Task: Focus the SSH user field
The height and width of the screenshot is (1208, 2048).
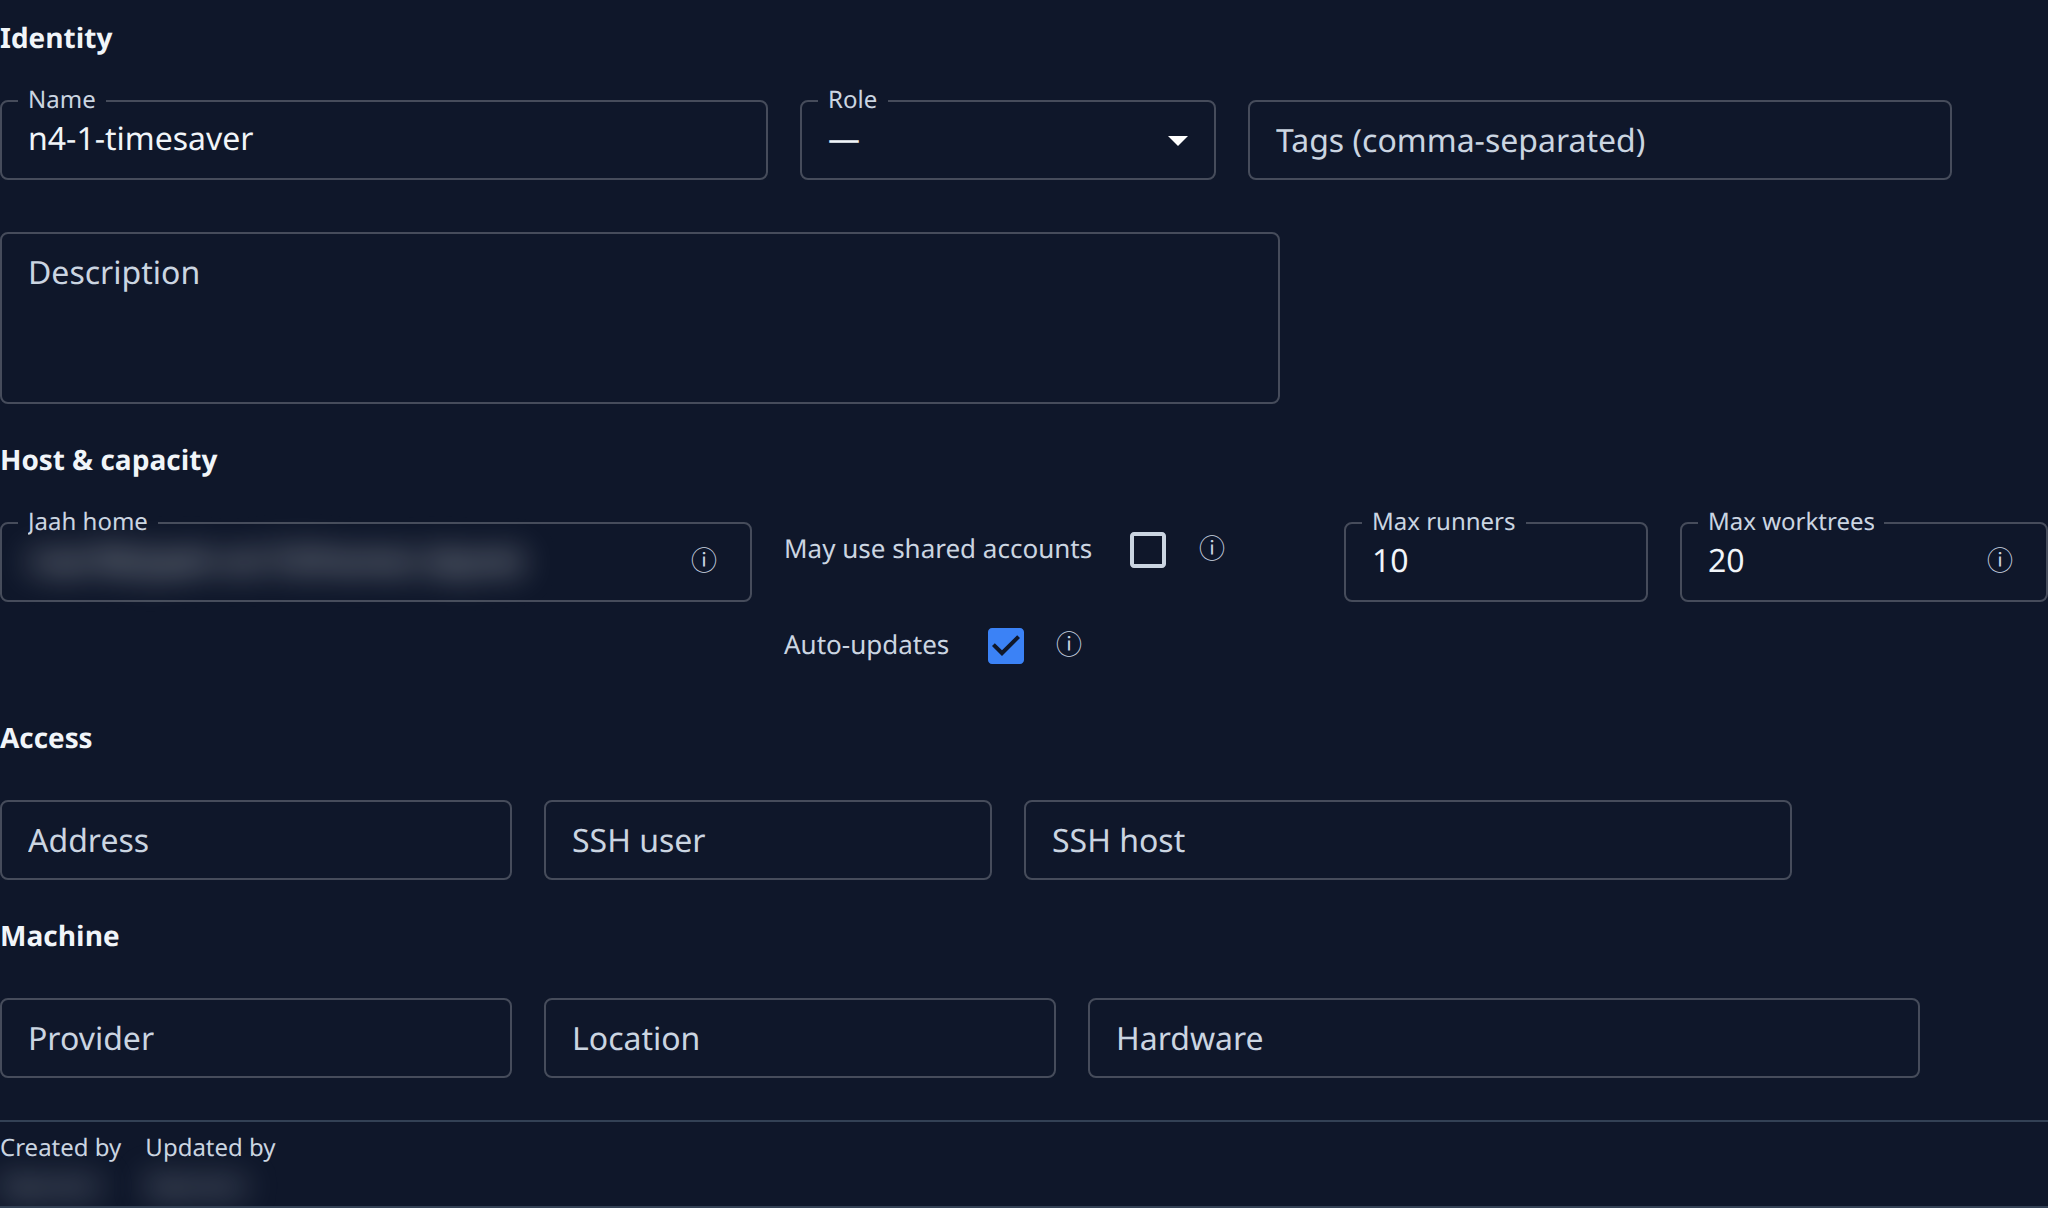Action: click(x=768, y=840)
